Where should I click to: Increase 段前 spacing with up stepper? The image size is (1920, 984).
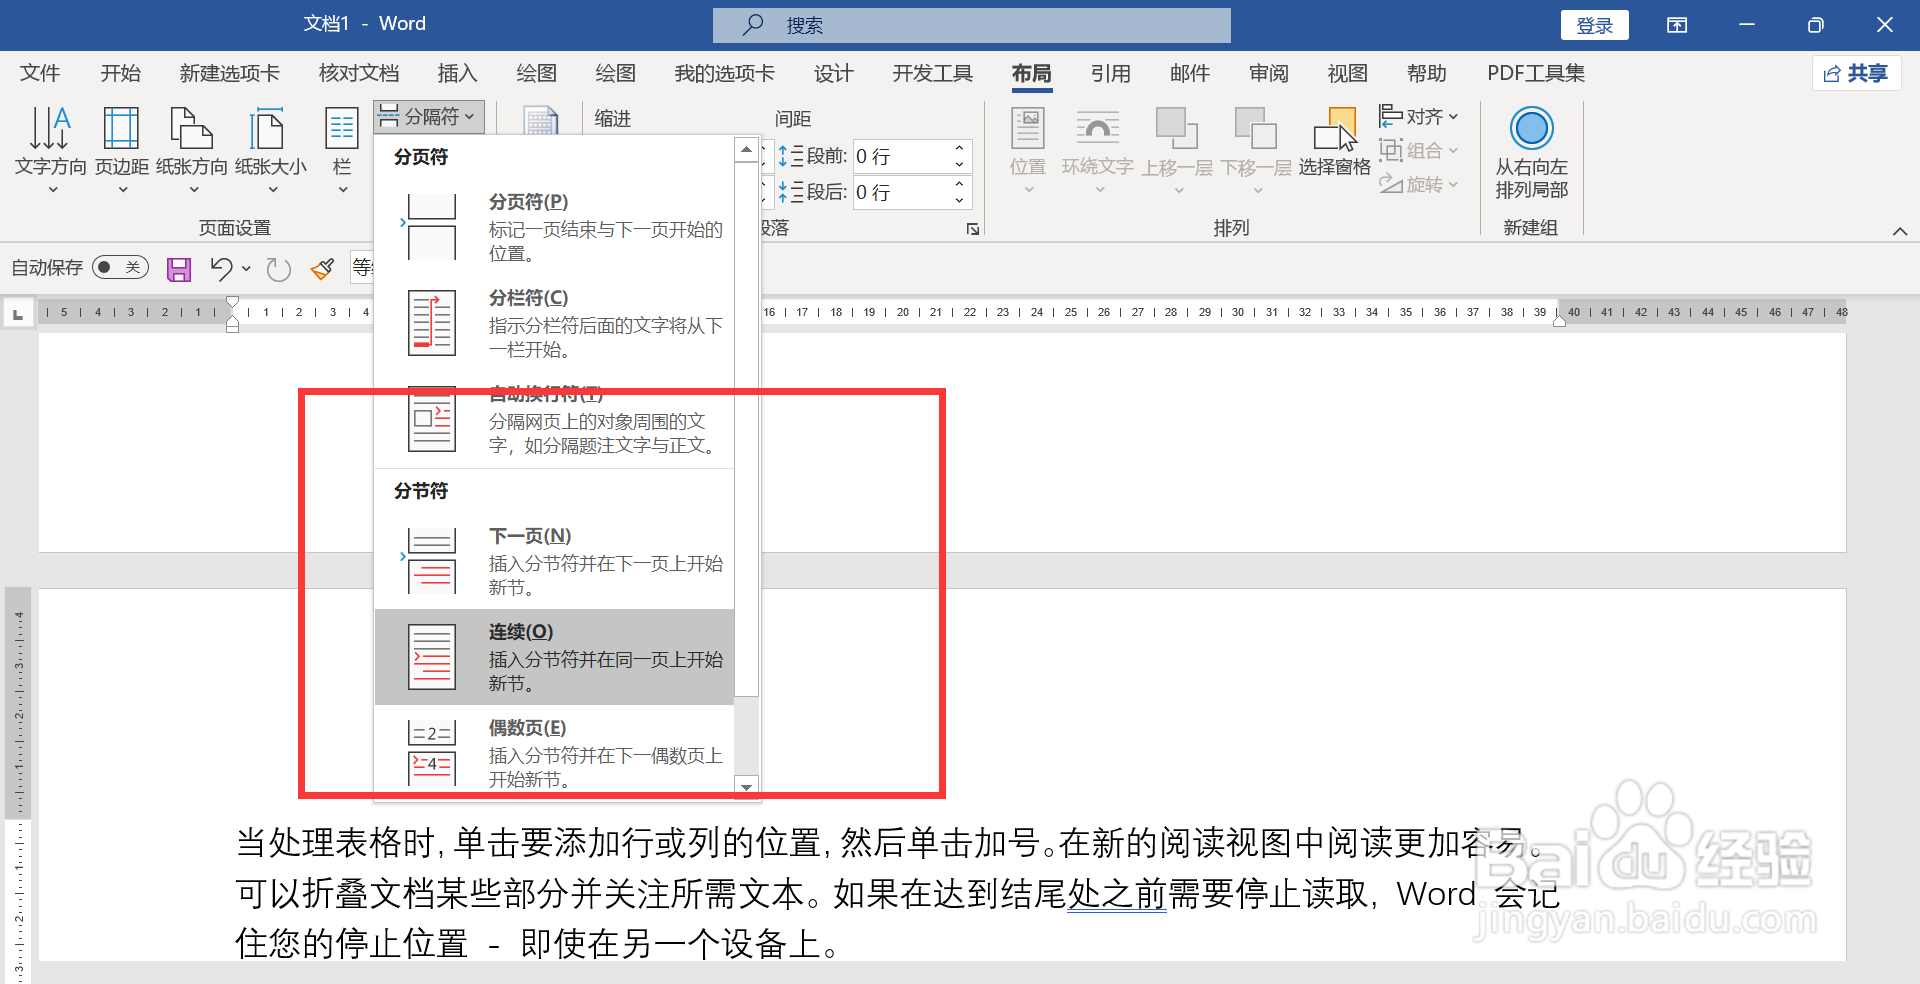click(x=959, y=148)
